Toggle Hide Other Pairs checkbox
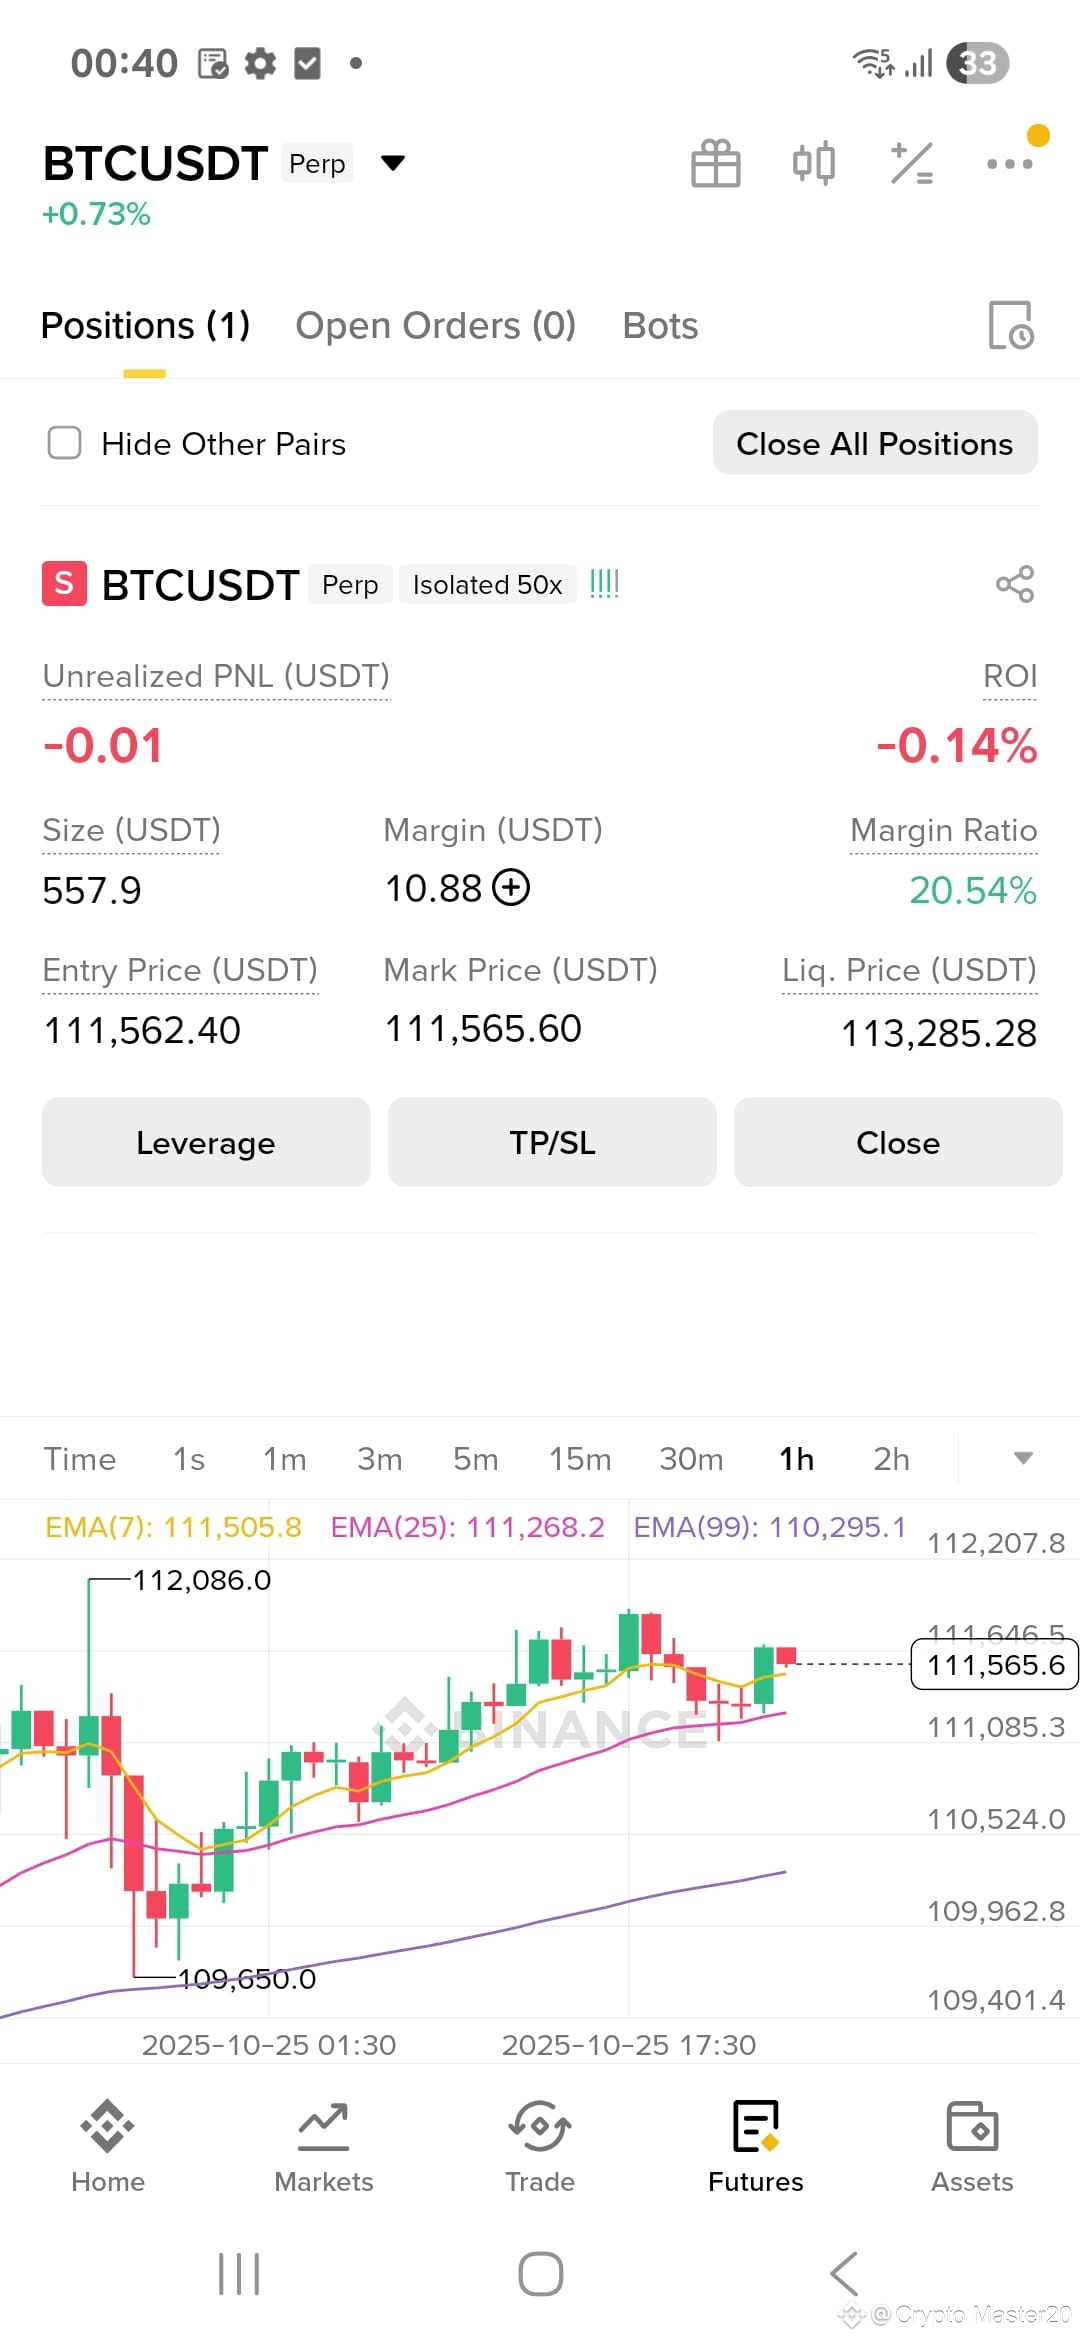Screen dimensions: 1080x2340 (x=65, y=443)
